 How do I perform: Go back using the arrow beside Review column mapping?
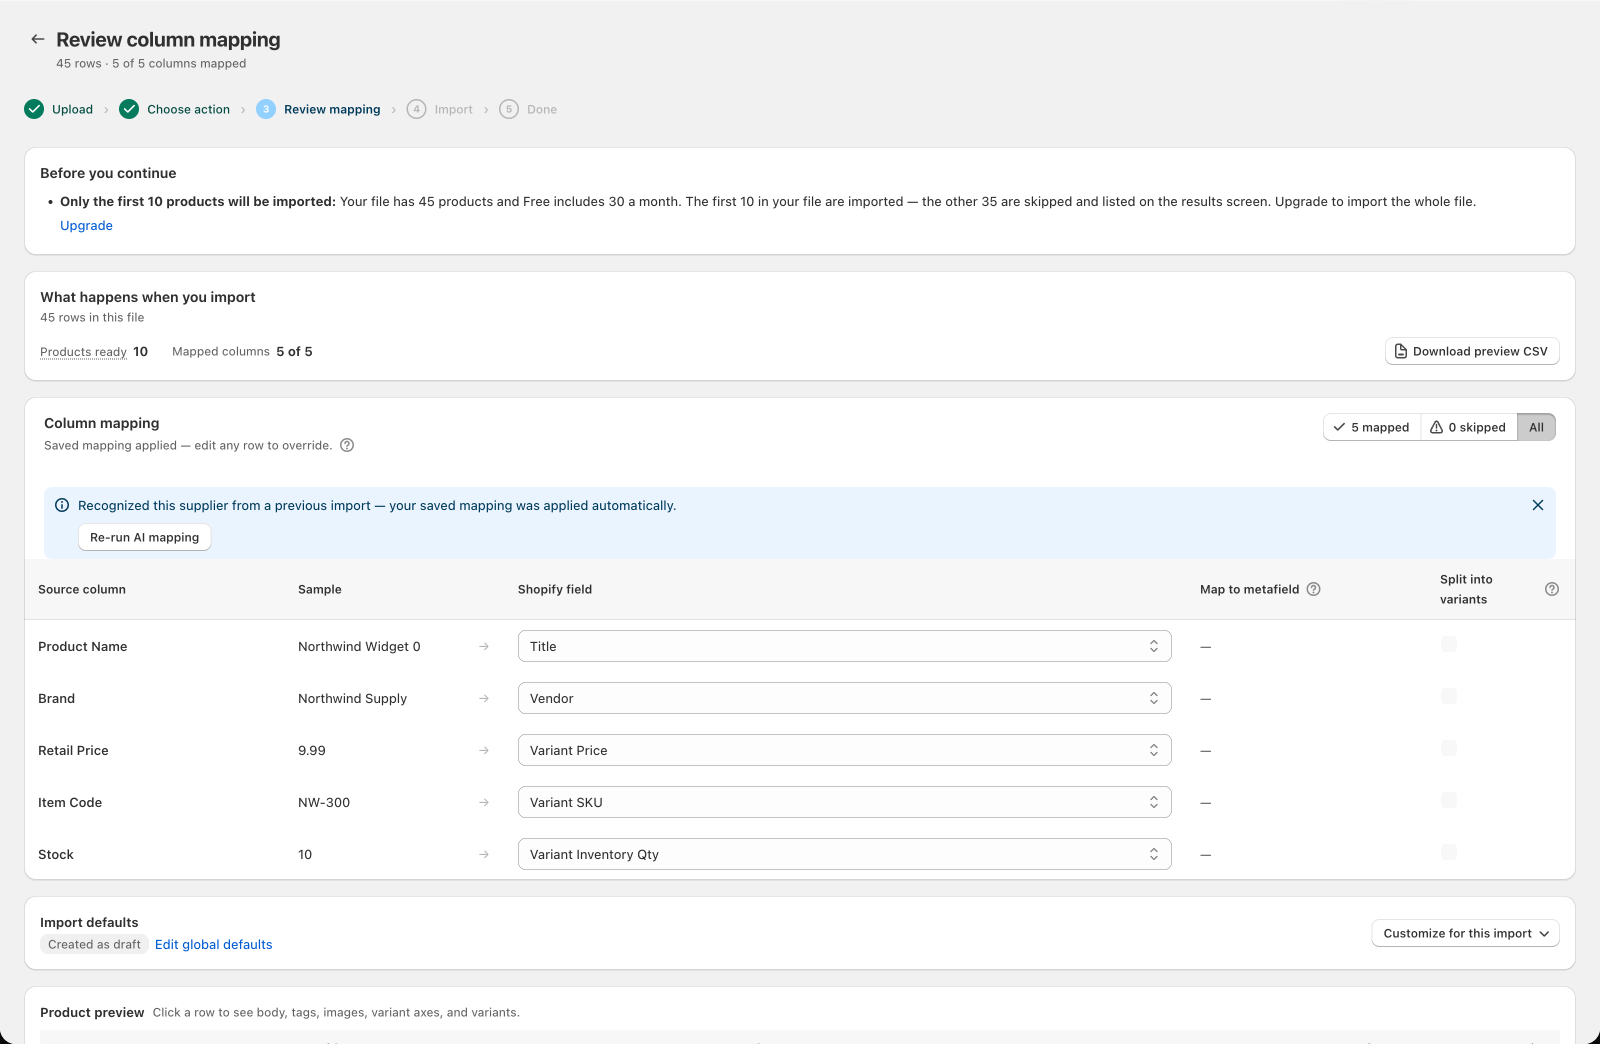[38, 39]
